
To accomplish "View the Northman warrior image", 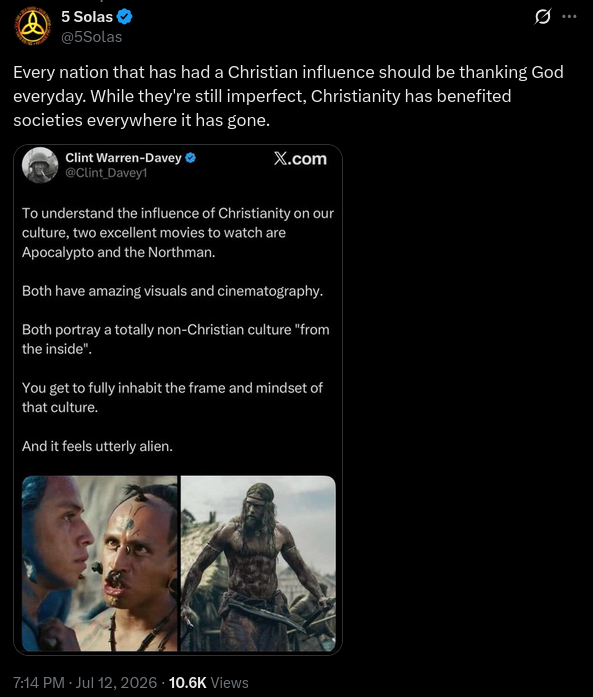I will (258, 563).
